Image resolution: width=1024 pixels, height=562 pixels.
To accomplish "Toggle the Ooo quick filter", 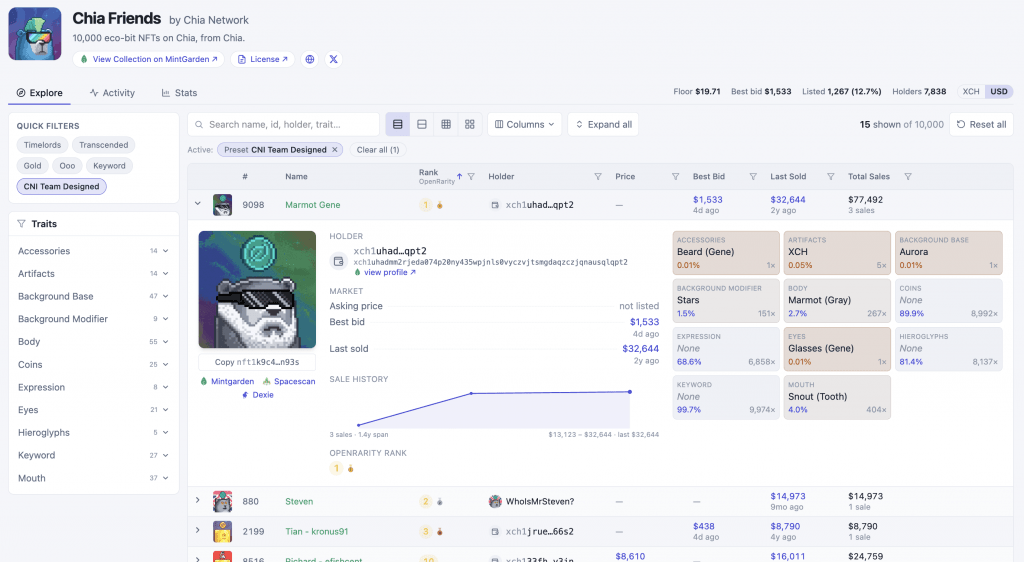I will [67, 166].
